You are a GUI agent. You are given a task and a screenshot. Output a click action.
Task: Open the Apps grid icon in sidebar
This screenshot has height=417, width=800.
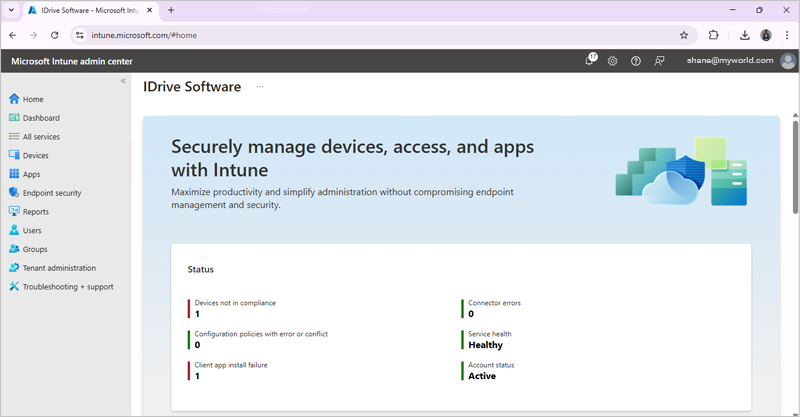point(14,174)
